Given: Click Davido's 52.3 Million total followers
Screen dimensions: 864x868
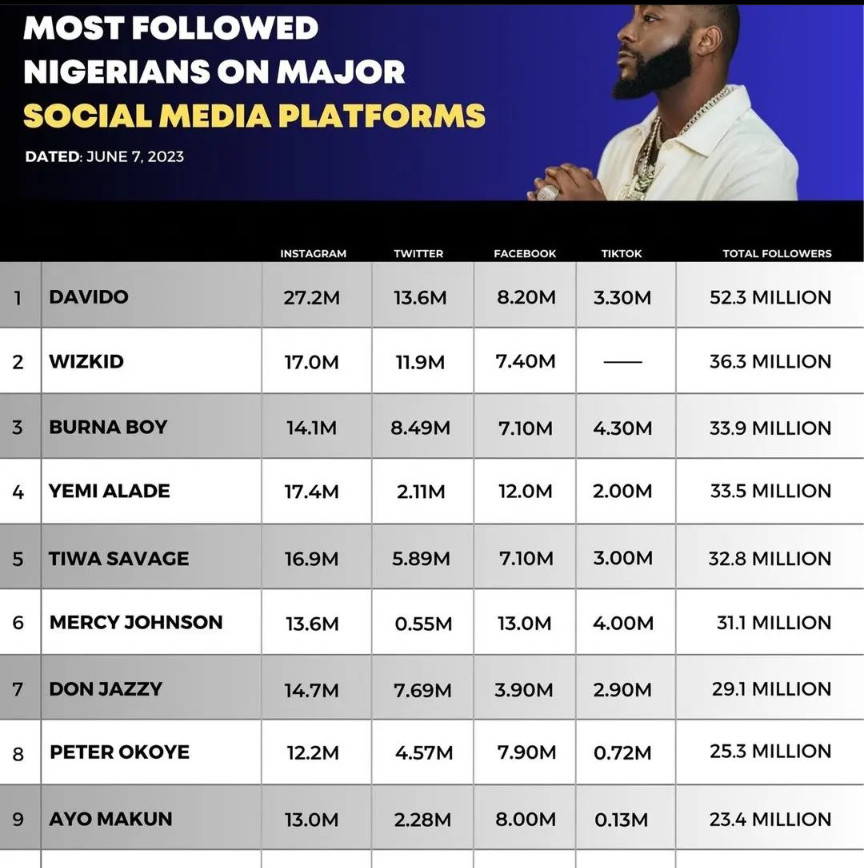Looking at the screenshot, I should pyautogui.click(x=770, y=297).
